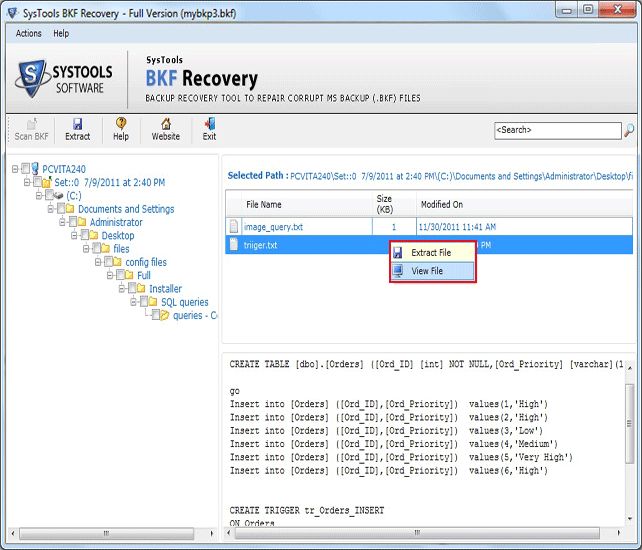642x550 pixels.
Task: Open Help from the toolbar
Action: (x=121, y=129)
